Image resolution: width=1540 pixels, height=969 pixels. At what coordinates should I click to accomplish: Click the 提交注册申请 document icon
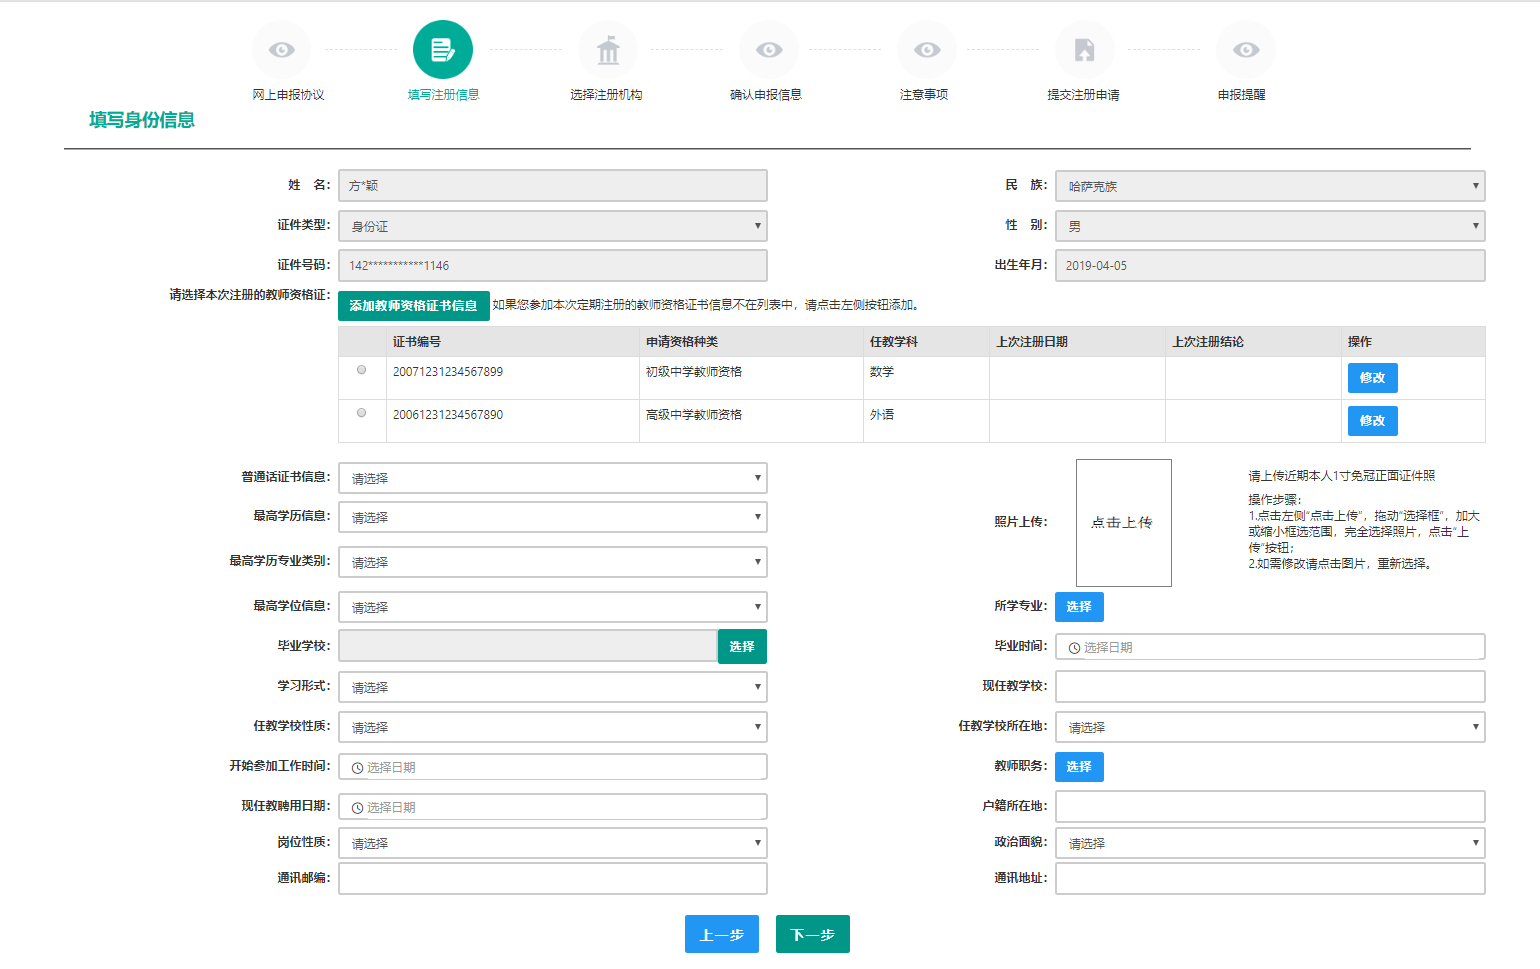[1084, 50]
